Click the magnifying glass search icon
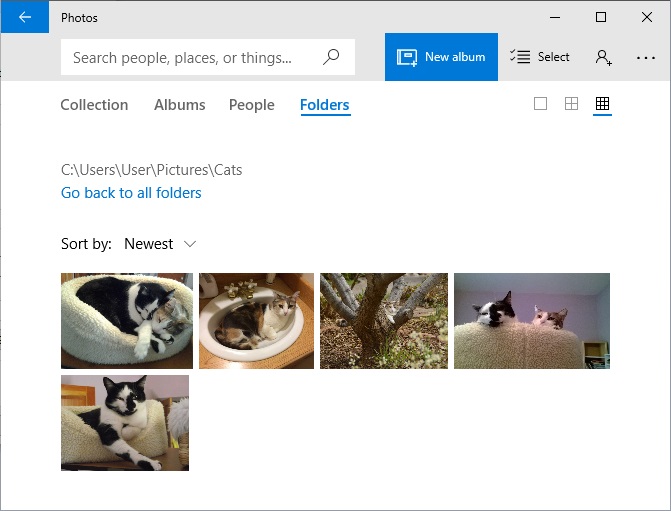Screen dimensions: 671x511 click(331, 57)
